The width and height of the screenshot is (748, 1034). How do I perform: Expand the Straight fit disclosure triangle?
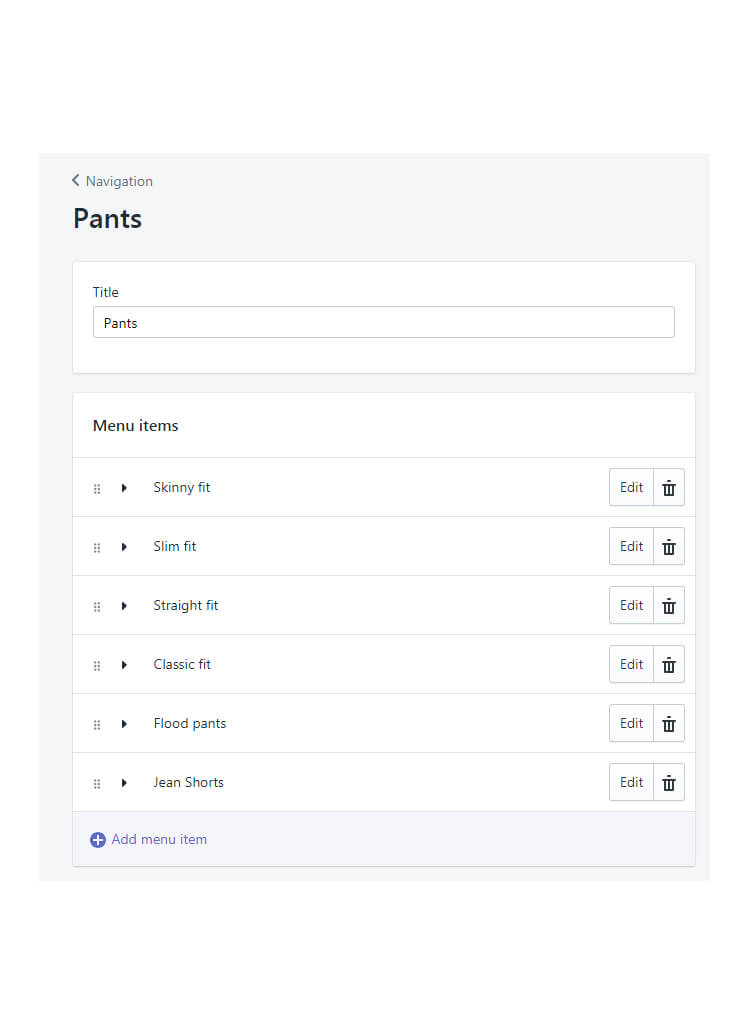pos(124,606)
